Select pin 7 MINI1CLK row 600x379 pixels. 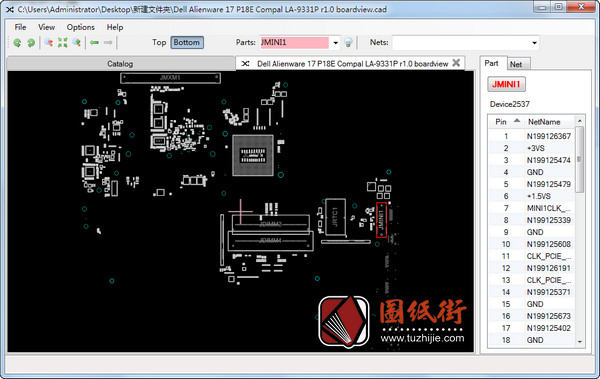[532, 208]
